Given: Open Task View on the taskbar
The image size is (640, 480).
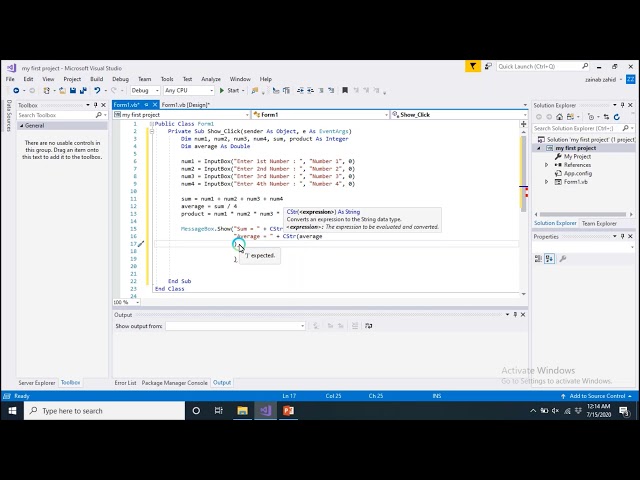Looking at the screenshot, I should pos(219,411).
